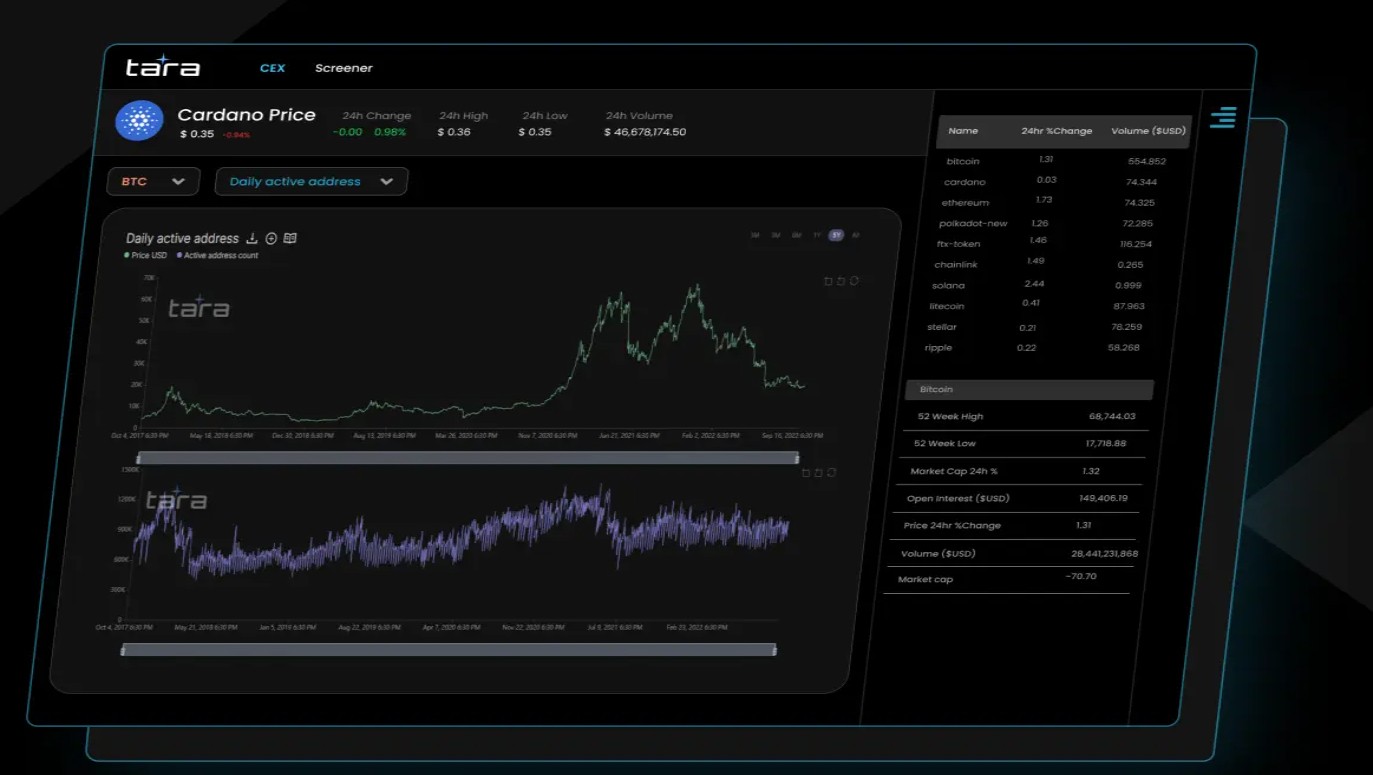Toggle the Active address count legend series
This screenshot has height=775, width=1373.
218,256
